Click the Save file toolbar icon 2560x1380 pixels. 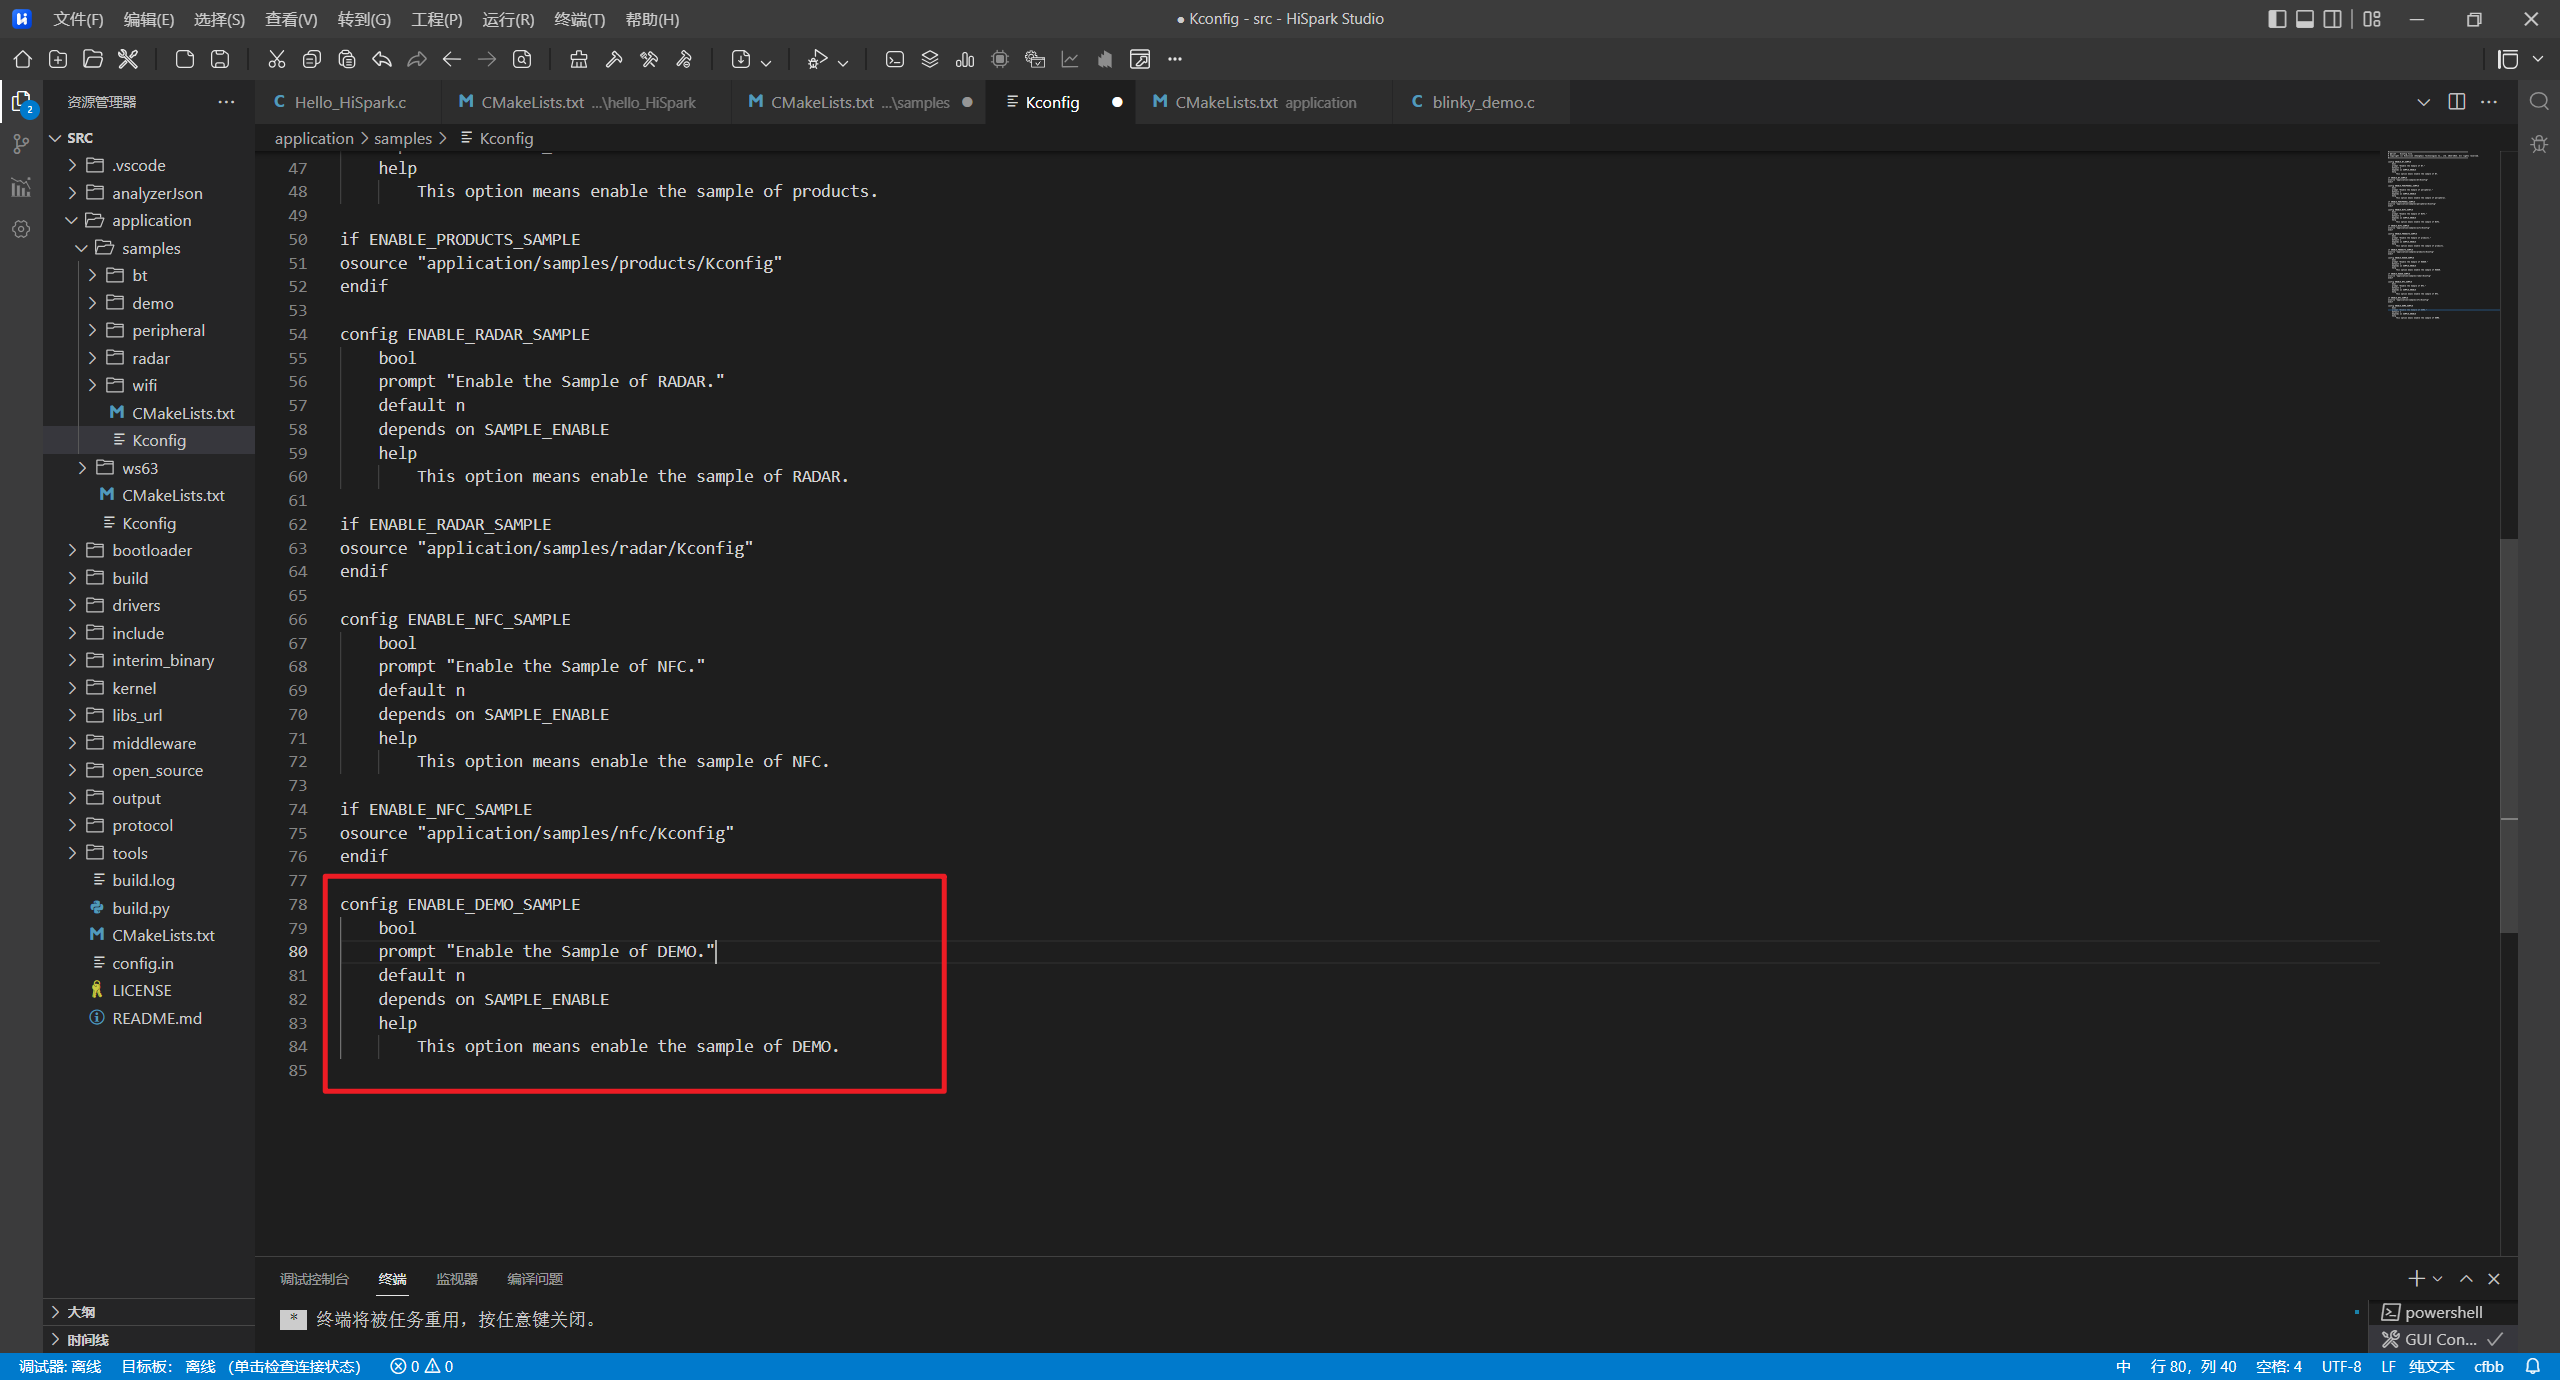tap(220, 59)
